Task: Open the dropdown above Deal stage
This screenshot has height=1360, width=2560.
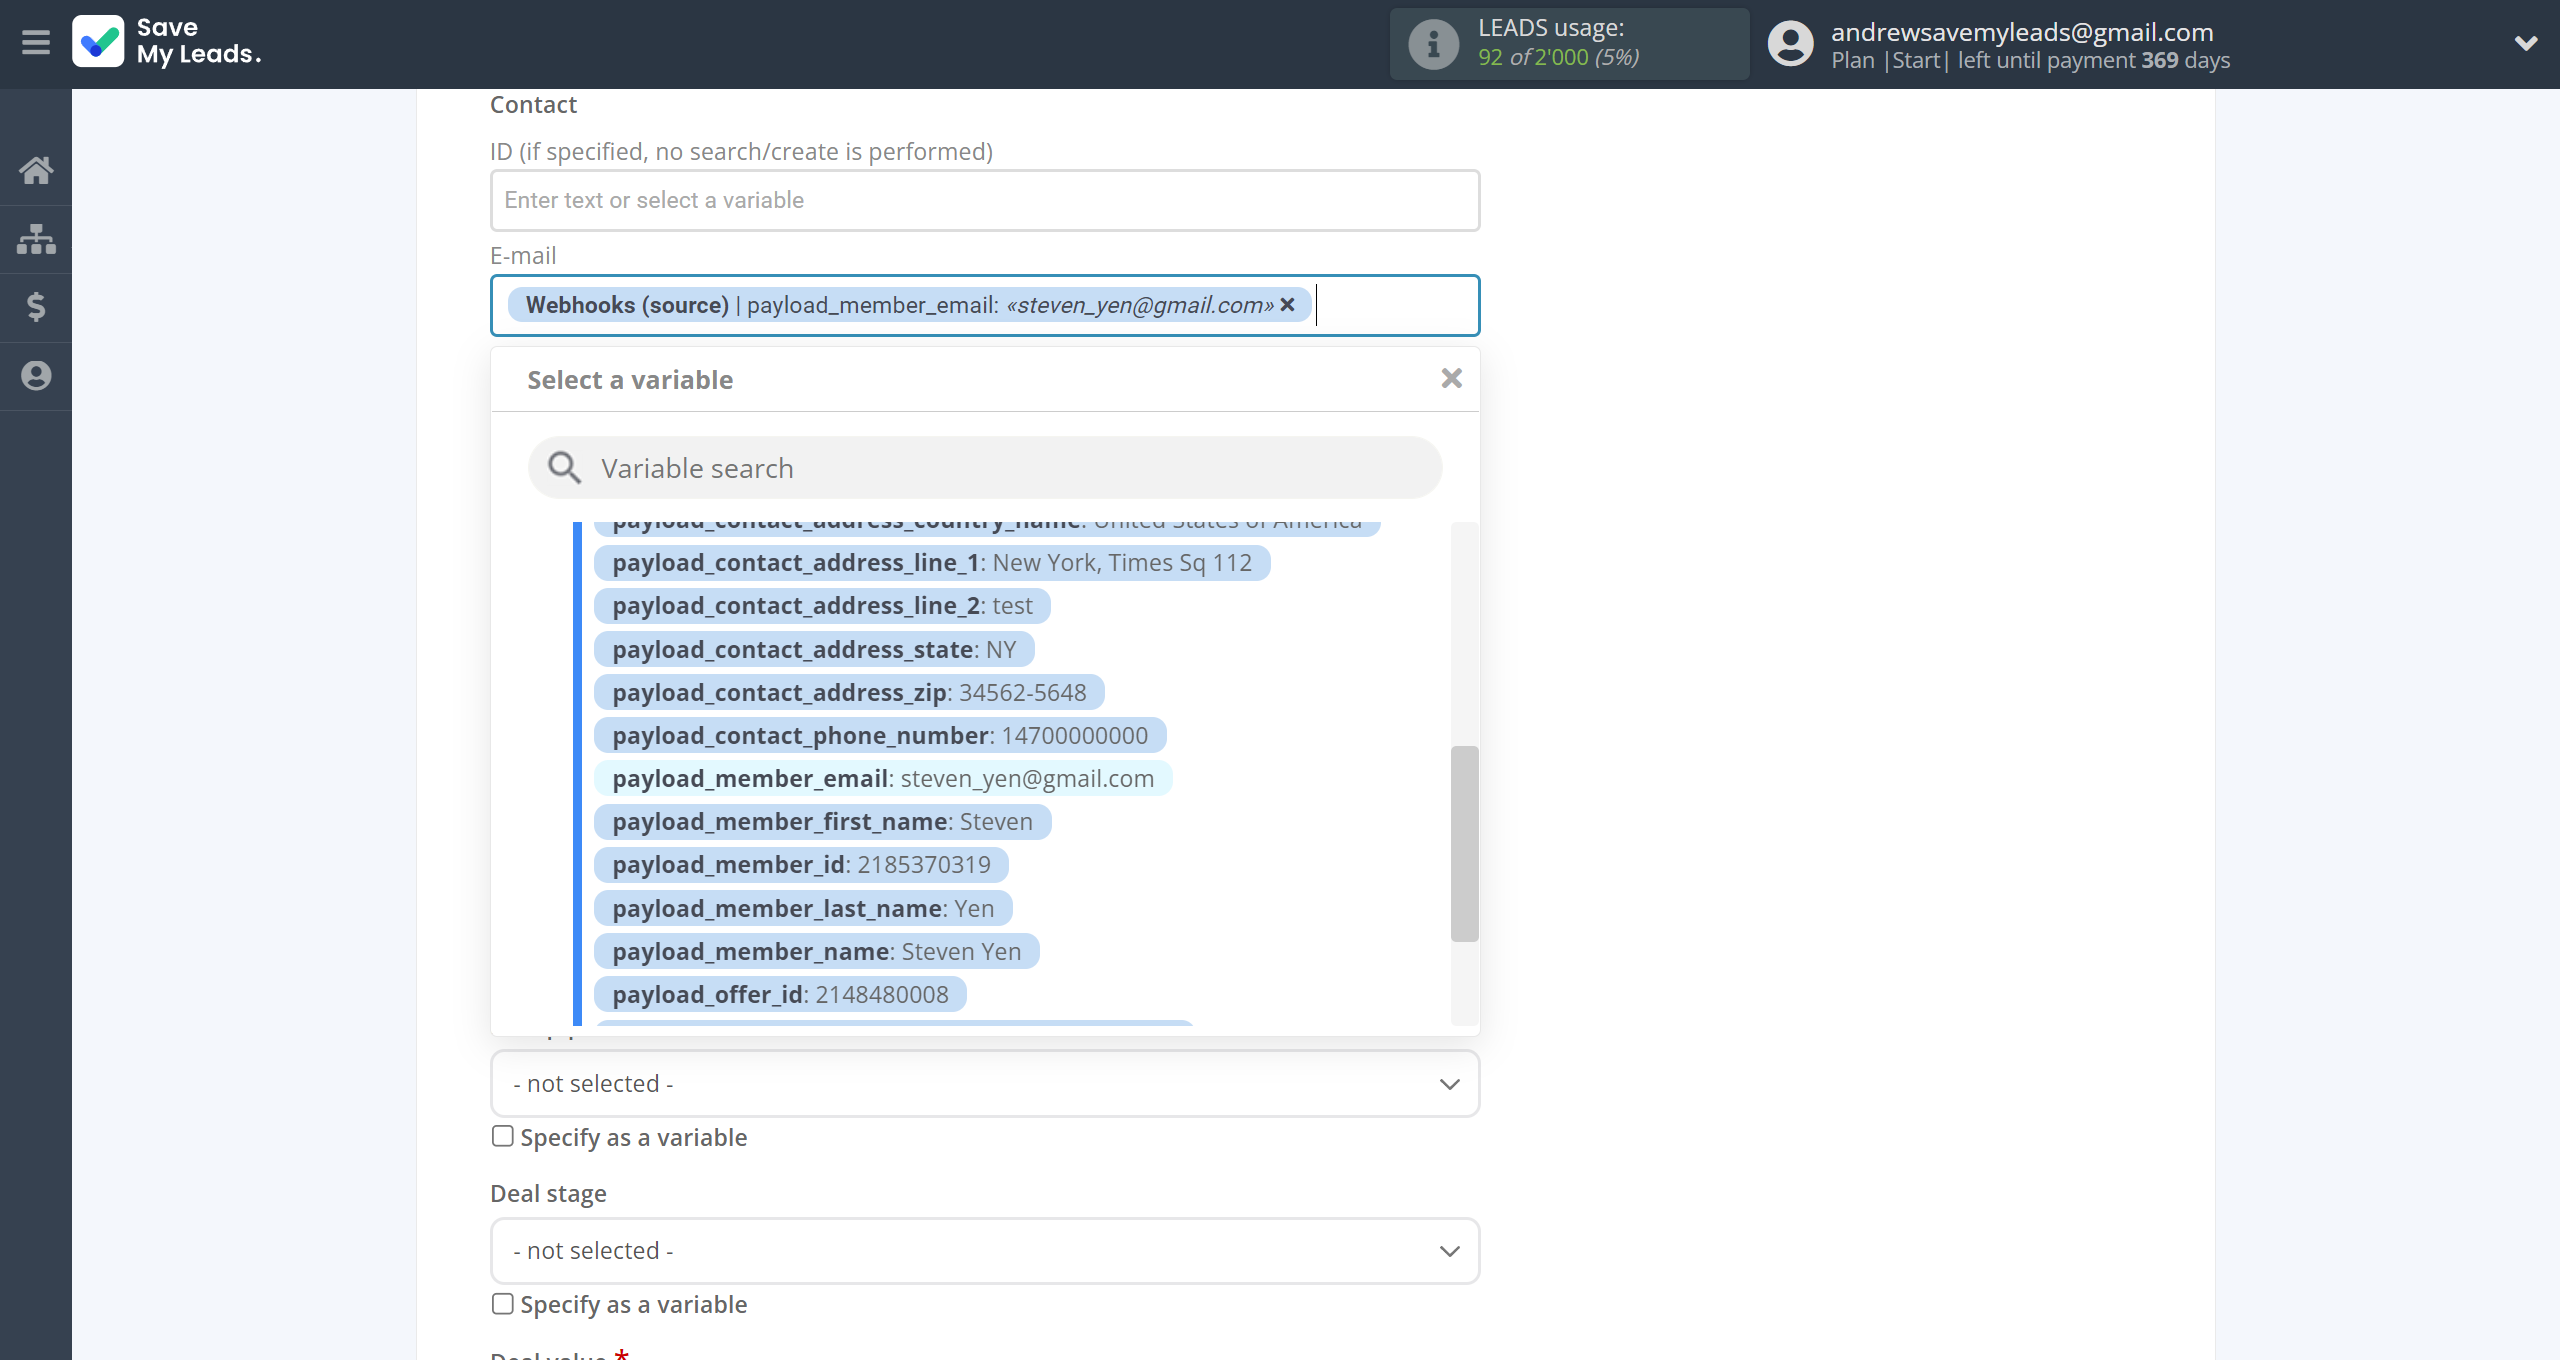Action: click(985, 1084)
